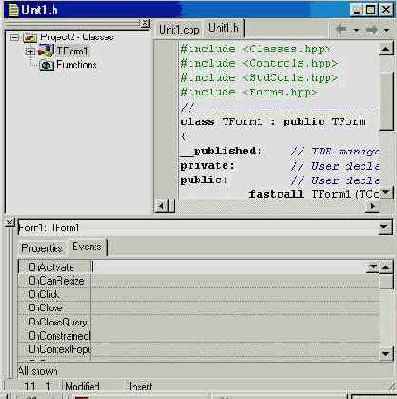Navigate forward with the right arrow icon

[371, 30]
